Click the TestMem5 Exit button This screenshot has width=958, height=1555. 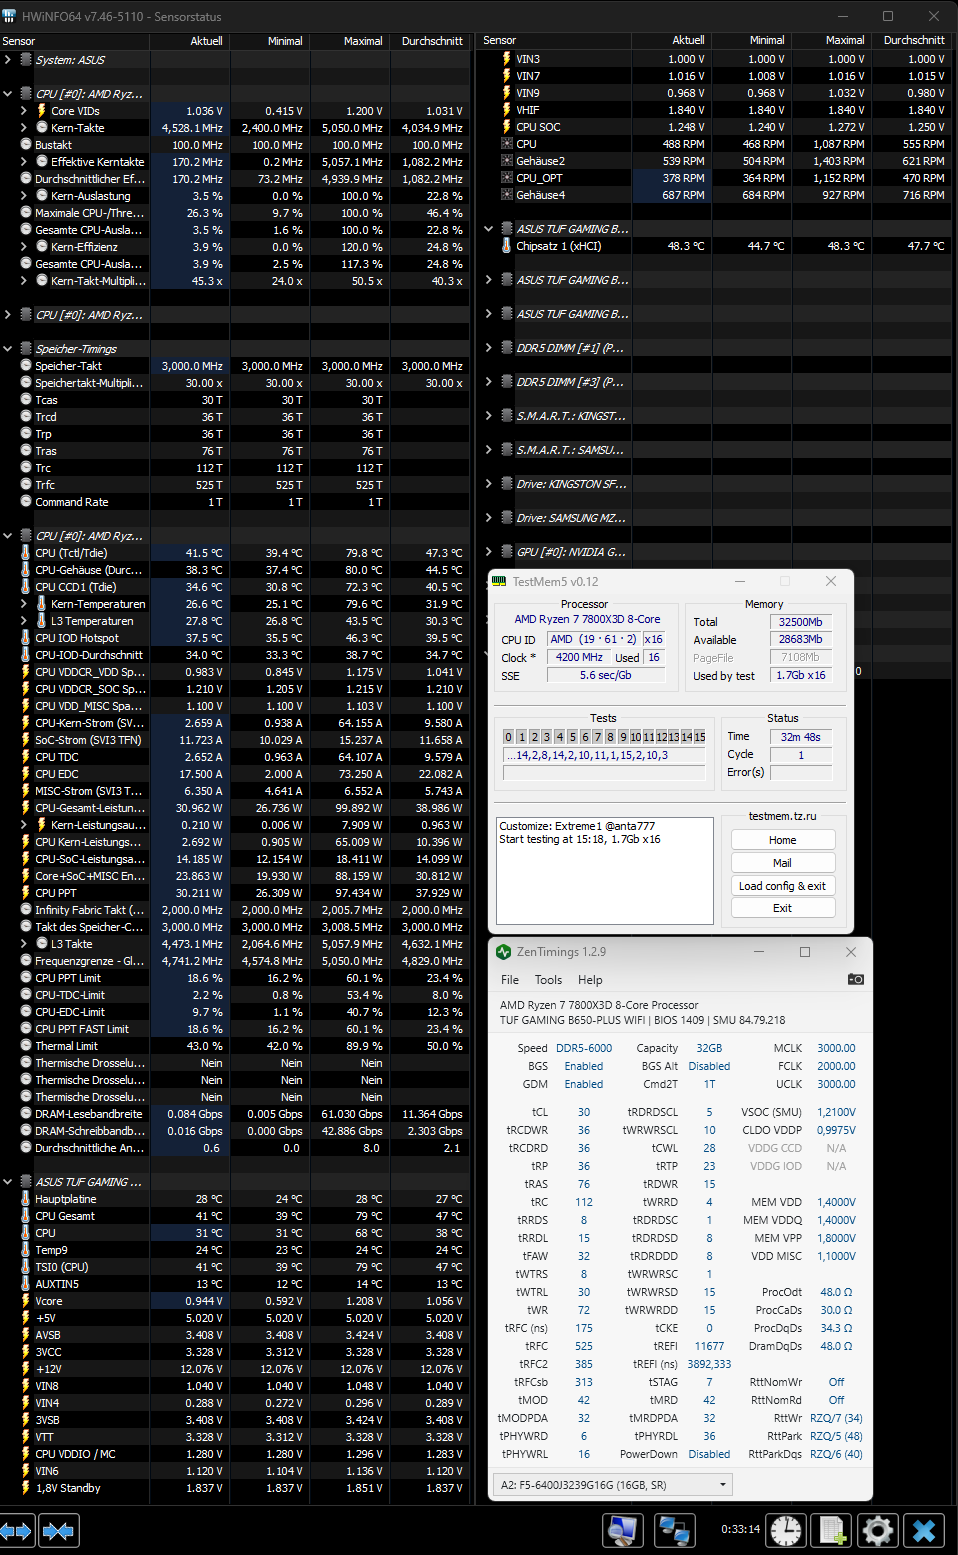tap(783, 908)
